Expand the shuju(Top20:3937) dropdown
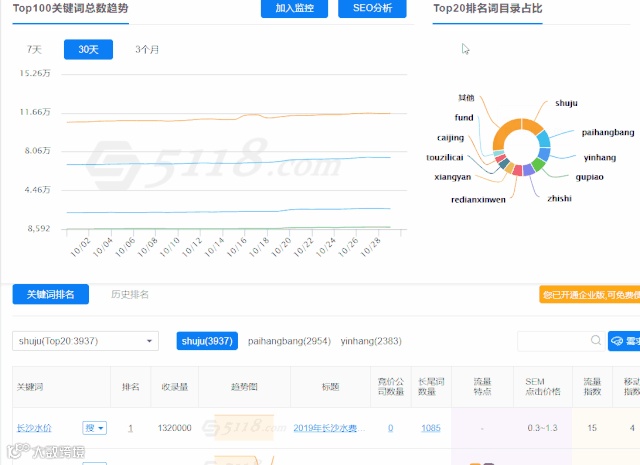The height and width of the screenshot is (465, 640). (85, 341)
